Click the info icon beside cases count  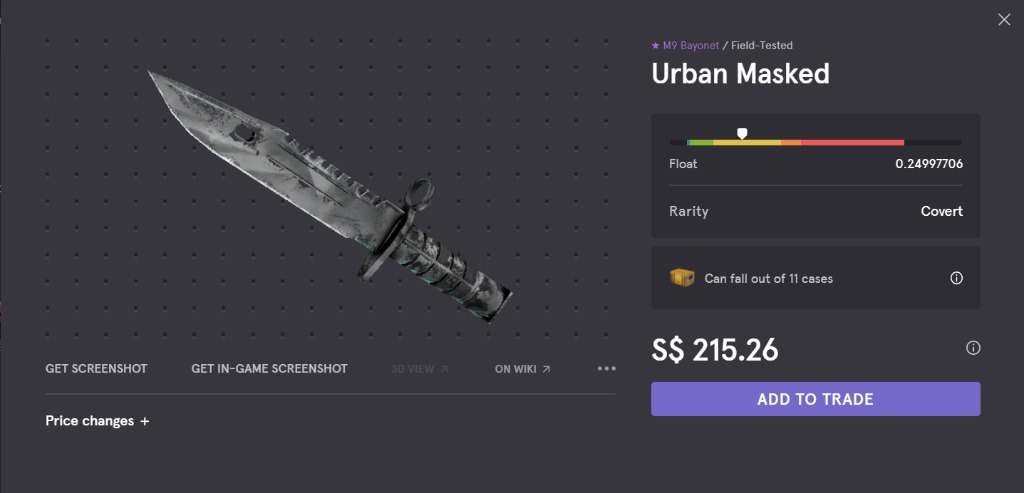pos(956,278)
